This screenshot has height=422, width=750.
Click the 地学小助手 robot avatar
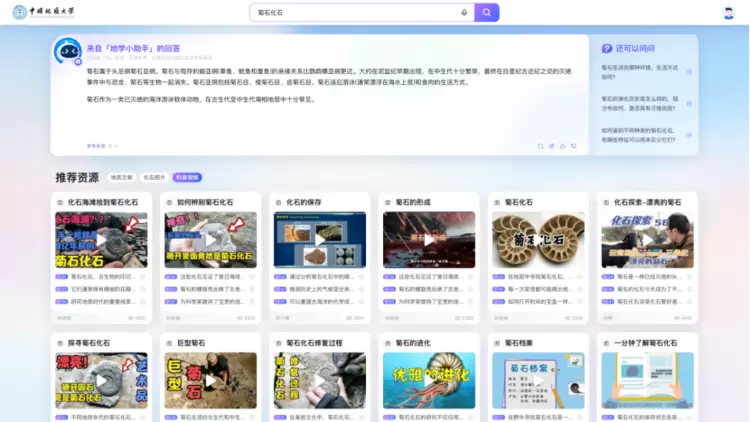pos(67,51)
